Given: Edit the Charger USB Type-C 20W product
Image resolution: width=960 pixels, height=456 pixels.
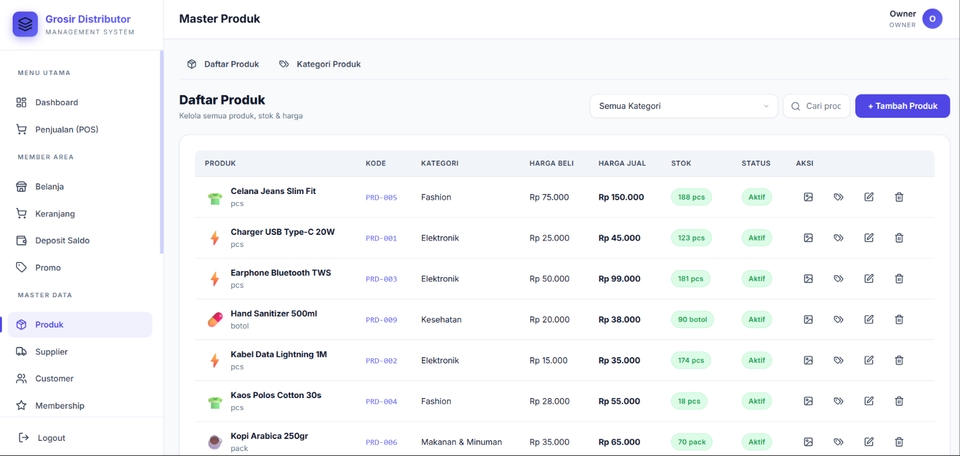Looking at the screenshot, I should tap(869, 237).
